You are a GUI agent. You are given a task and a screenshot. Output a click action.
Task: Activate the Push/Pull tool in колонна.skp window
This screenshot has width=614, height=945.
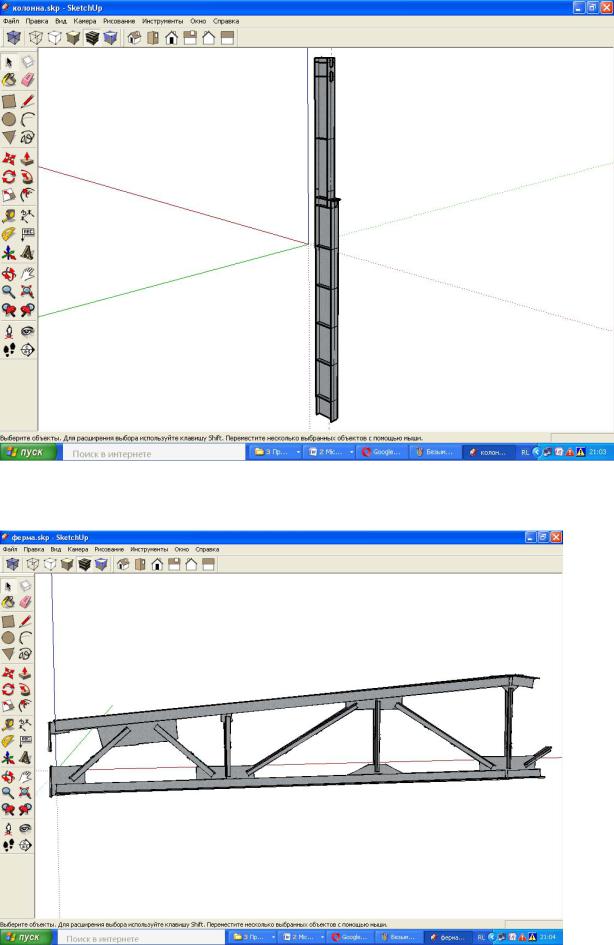(x=27, y=159)
